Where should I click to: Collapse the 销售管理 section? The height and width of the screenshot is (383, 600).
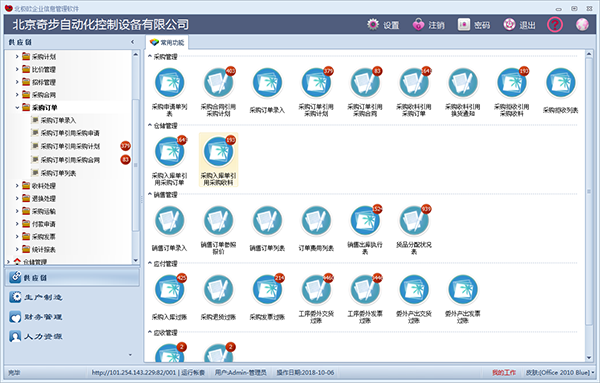(150, 194)
